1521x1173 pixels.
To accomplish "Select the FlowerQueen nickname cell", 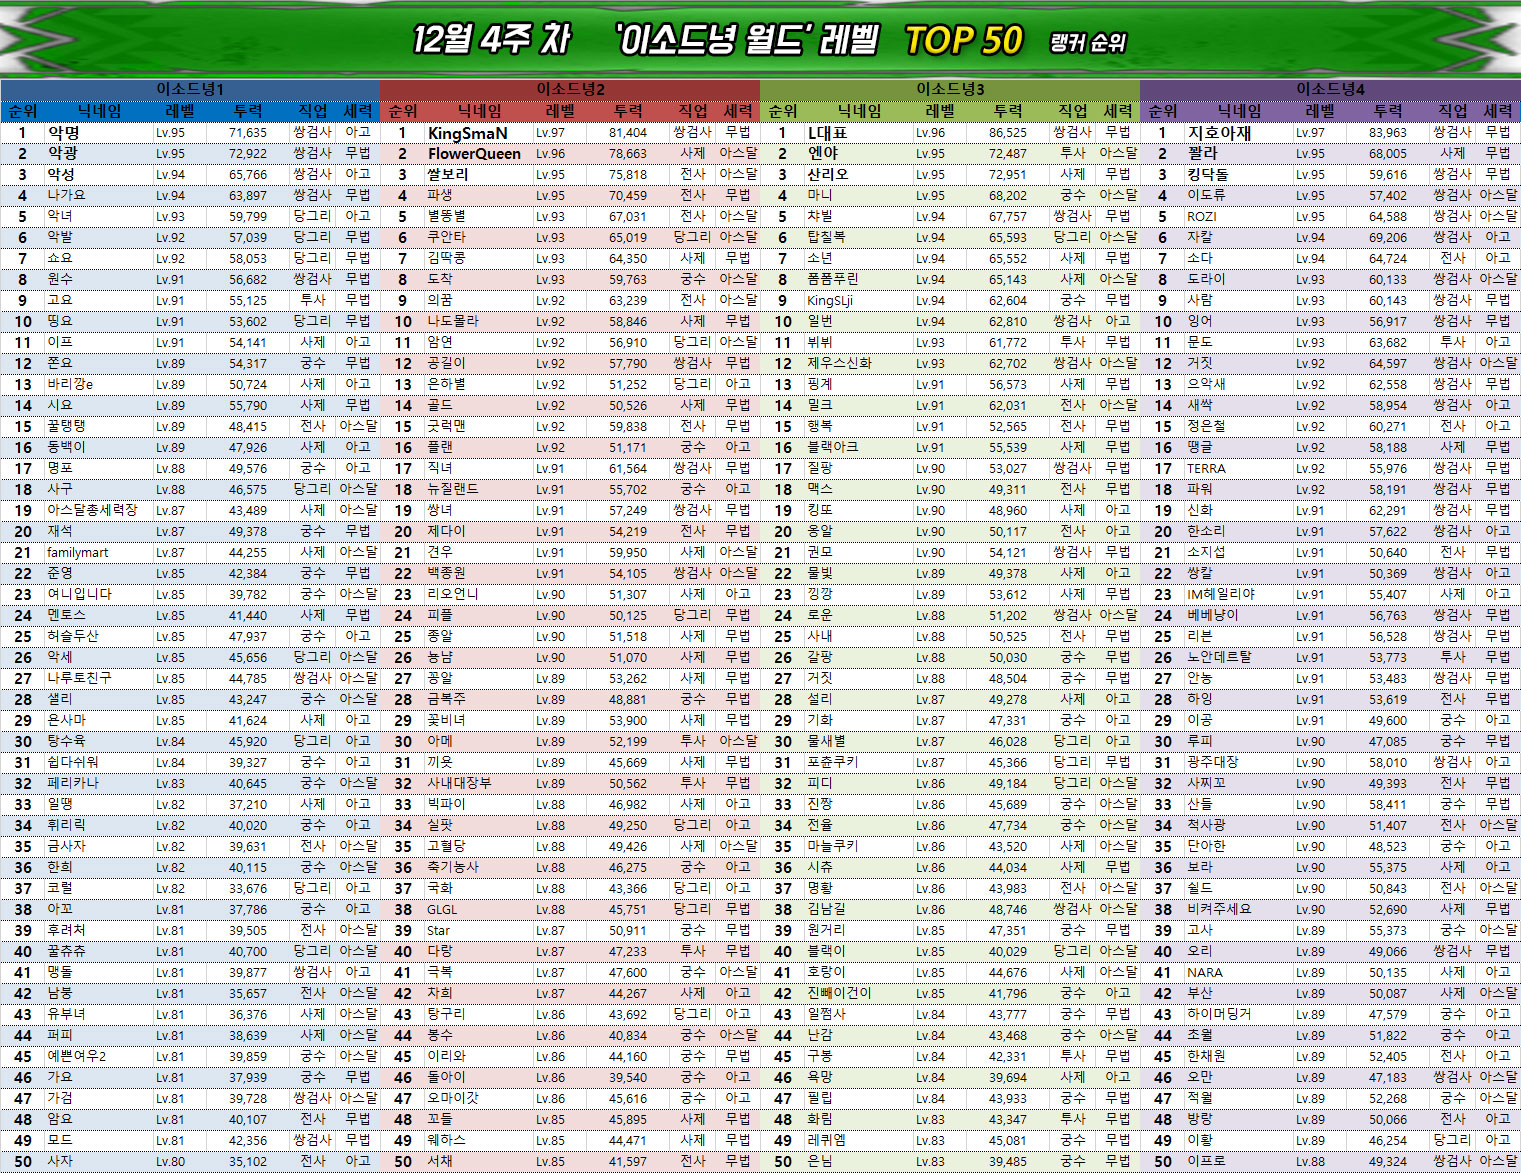I will coord(474,154).
